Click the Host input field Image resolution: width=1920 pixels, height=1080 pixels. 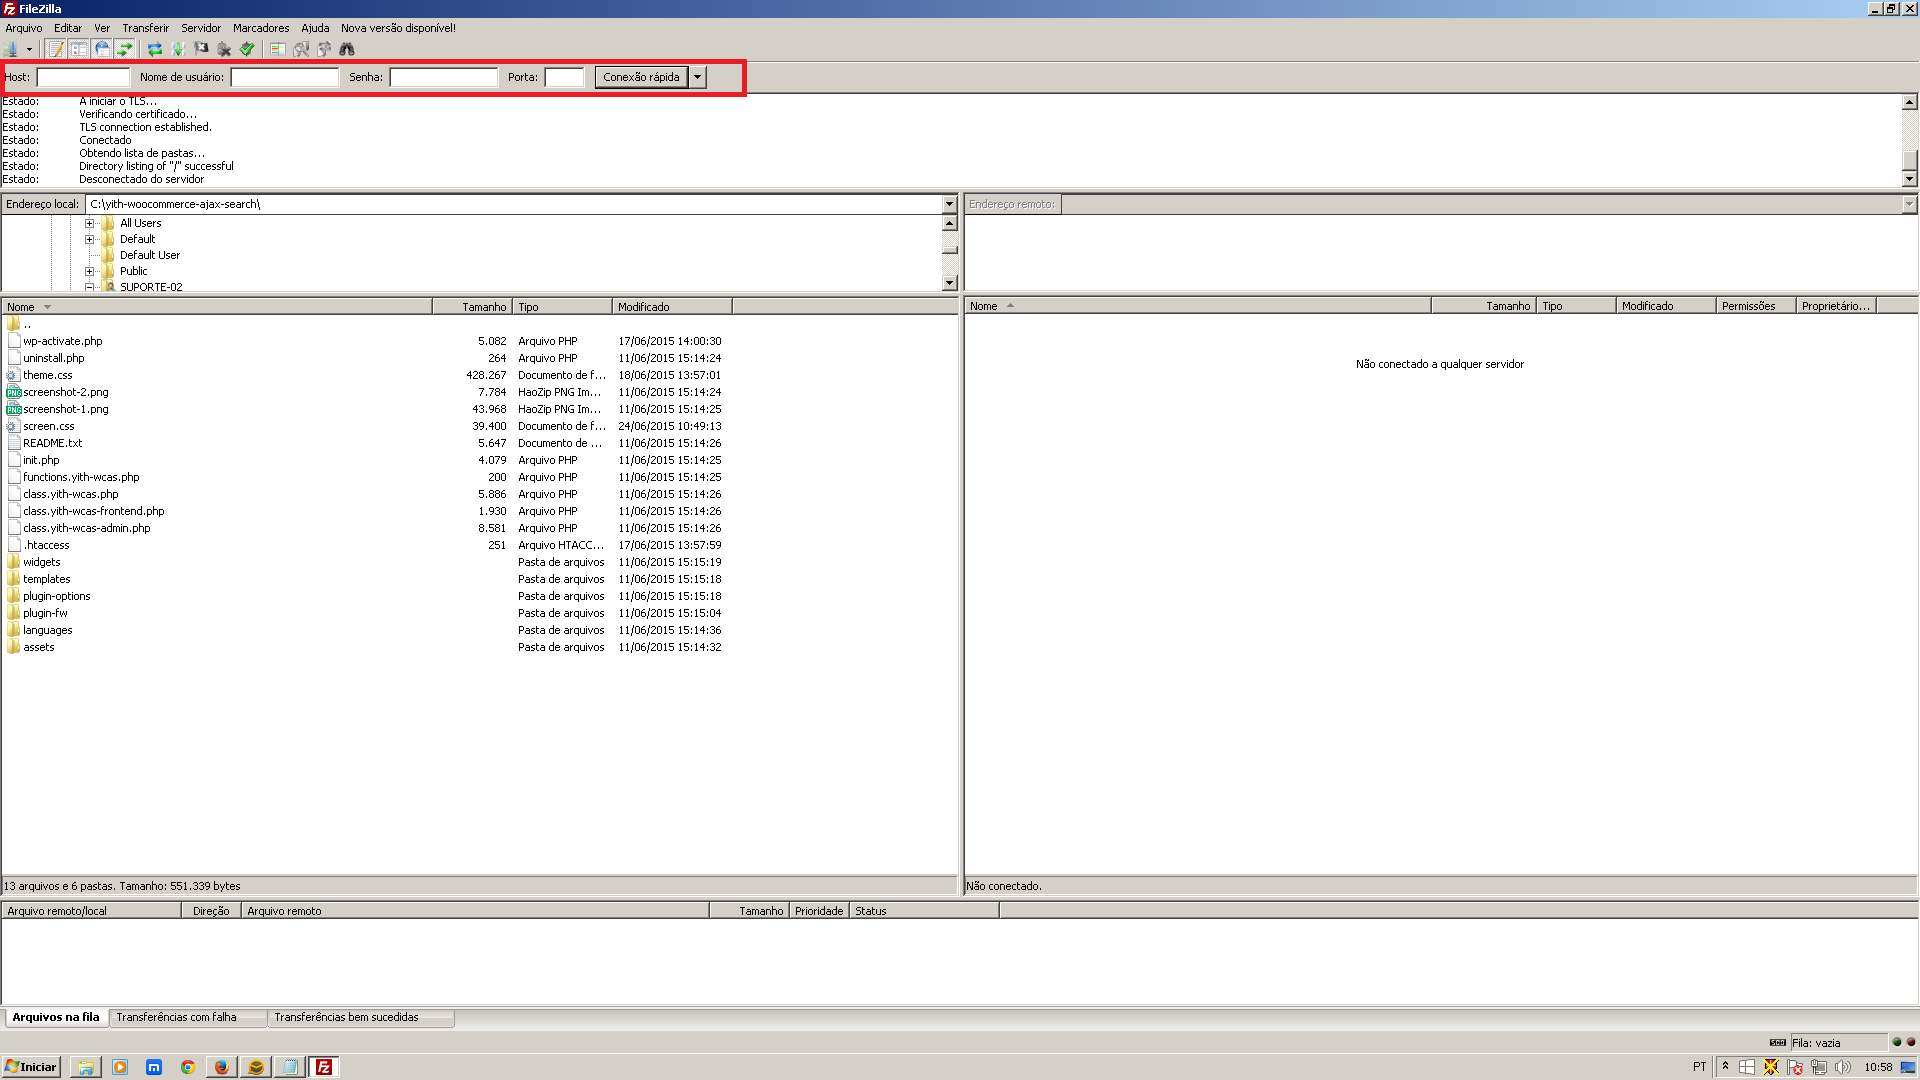83,77
